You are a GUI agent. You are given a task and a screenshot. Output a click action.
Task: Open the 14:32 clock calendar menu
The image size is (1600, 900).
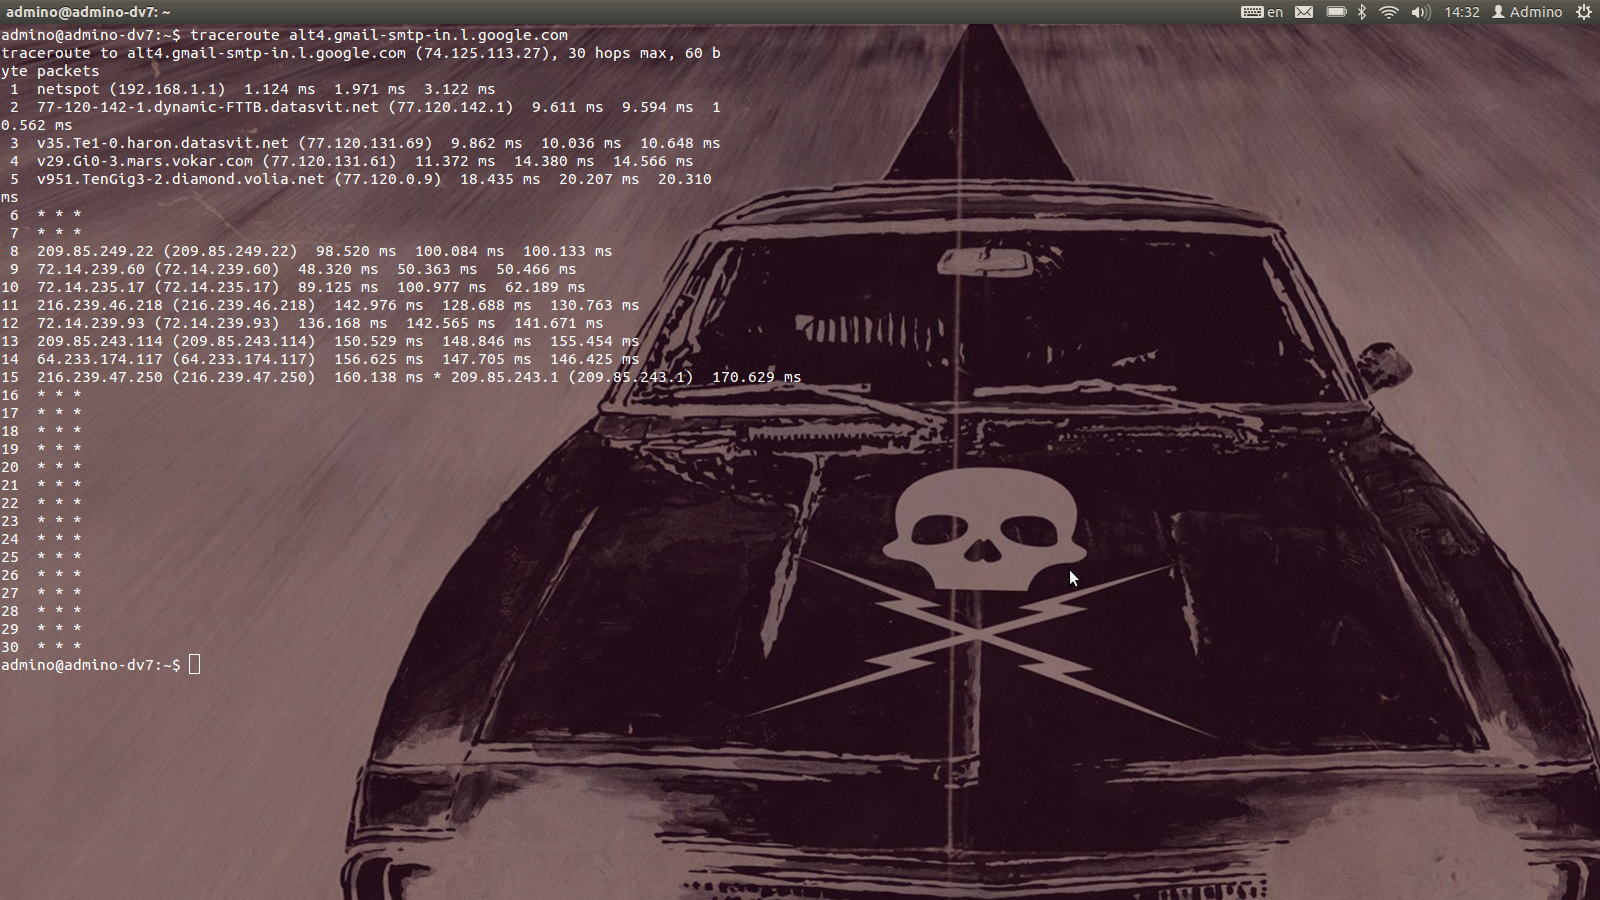click(x=1461, y=12)
